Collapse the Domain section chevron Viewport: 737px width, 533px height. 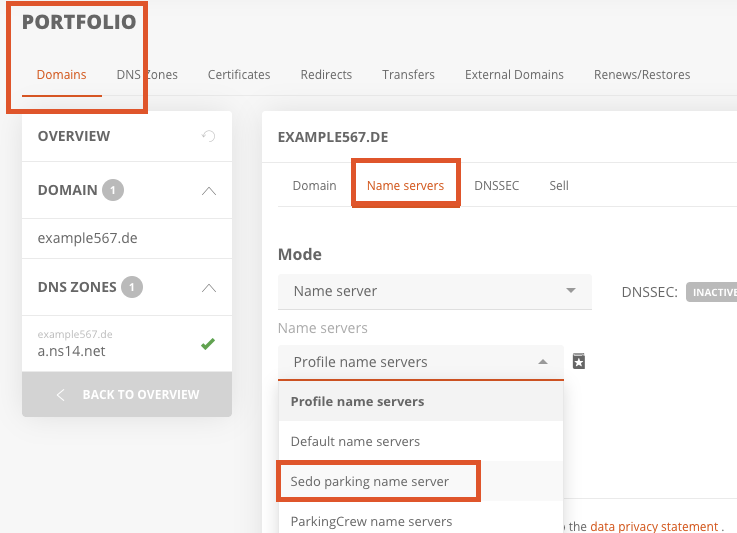(209, 191)
